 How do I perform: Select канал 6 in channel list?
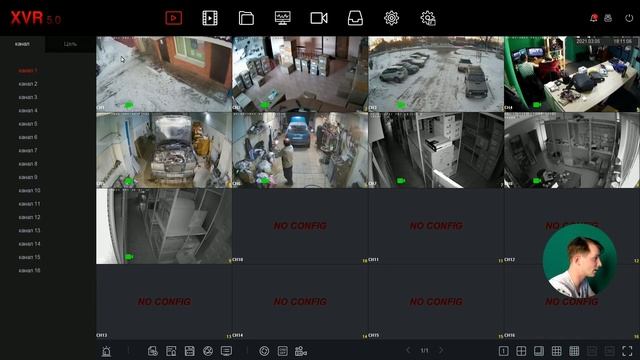coord(28,137)
